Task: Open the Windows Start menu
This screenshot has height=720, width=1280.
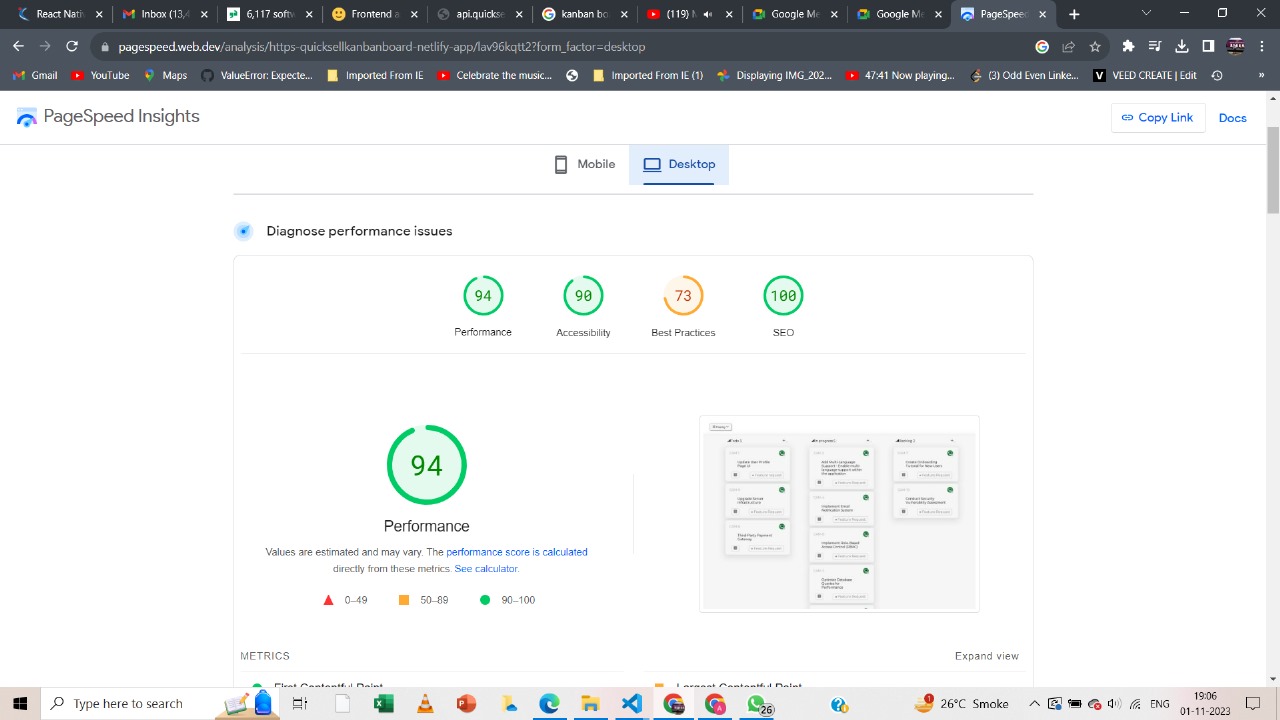Action: tap(20, 704)
